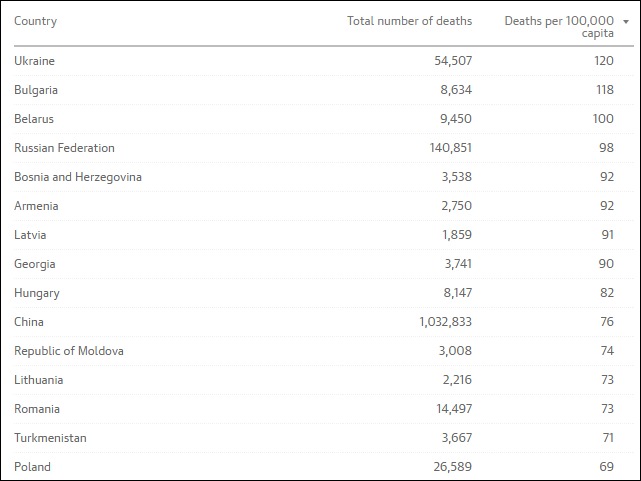This screenshot has height=481, width=641.
Task: Sort by Total number of deaths header
Action: coord(409,21)
